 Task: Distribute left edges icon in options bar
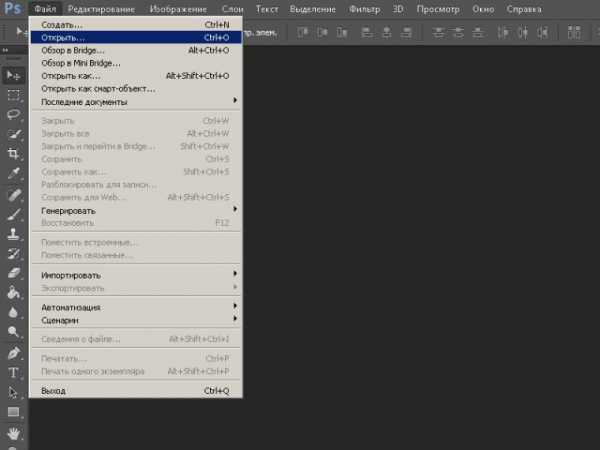pyautogui.click(x=503, y=33)
